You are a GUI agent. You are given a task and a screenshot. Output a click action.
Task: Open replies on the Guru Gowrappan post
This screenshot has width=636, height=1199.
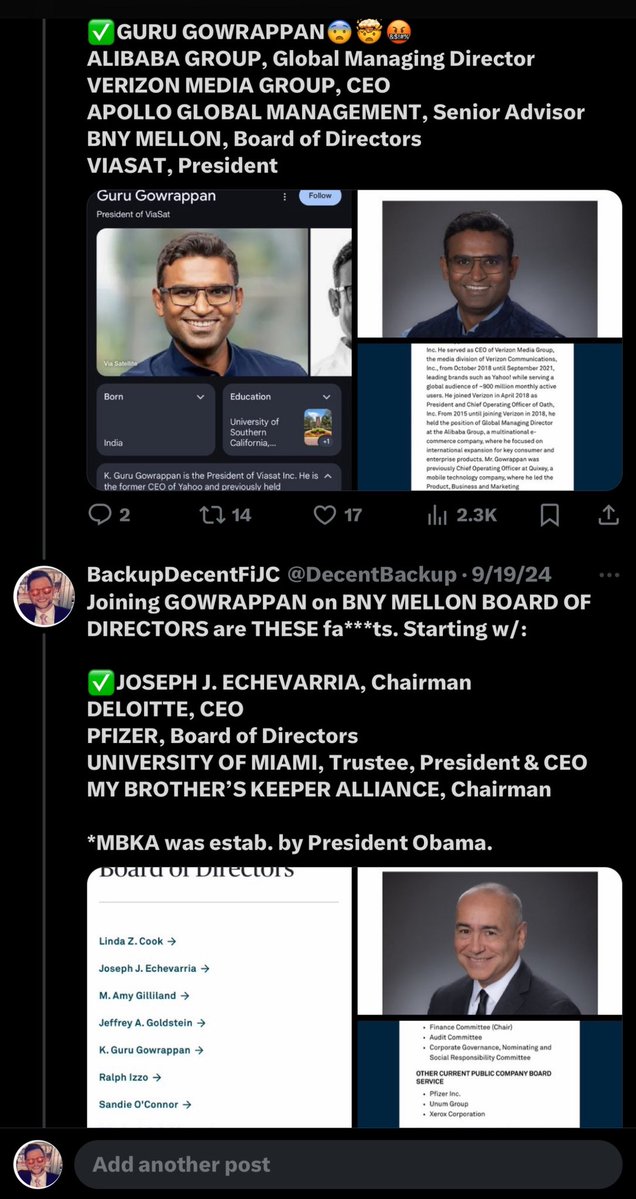[100, 515]
